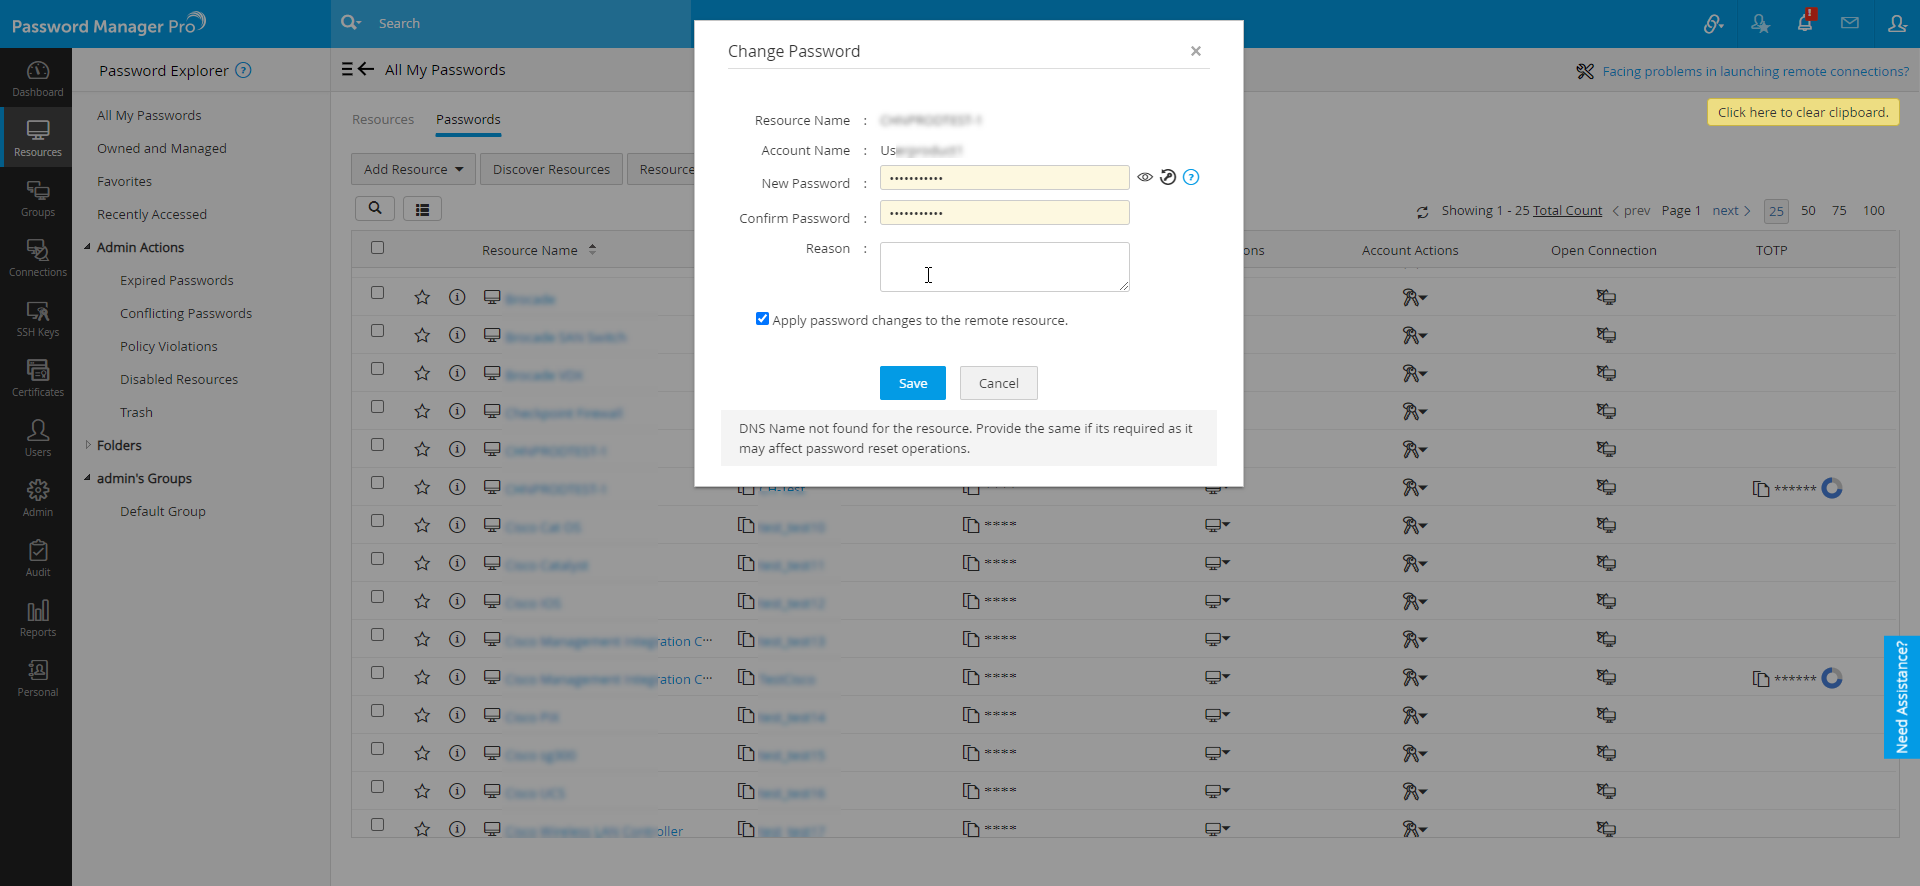Click the Need Assistance side tab
Viewport: 1920px width, 886px height.
pyautogui.click(x=1901, y=697)
